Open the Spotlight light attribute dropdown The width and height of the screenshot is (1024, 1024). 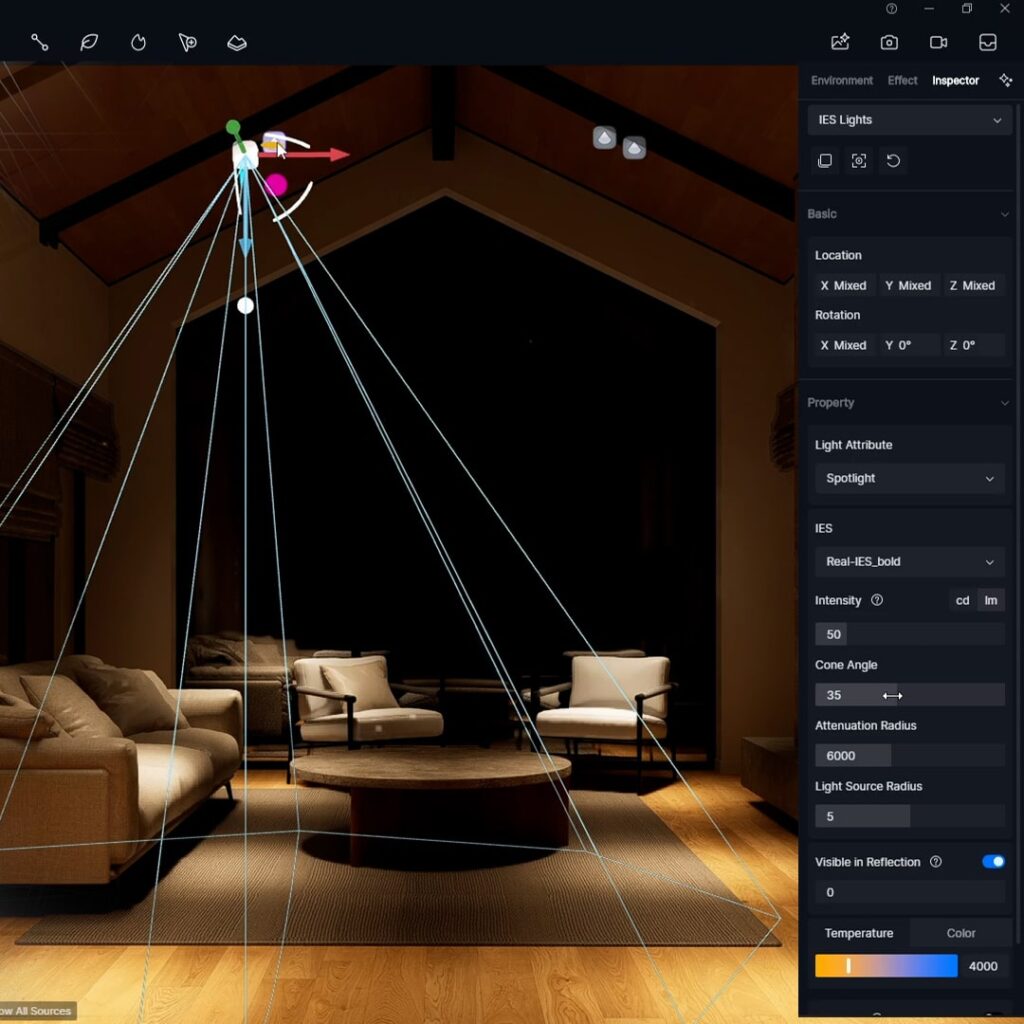point(909,478)
